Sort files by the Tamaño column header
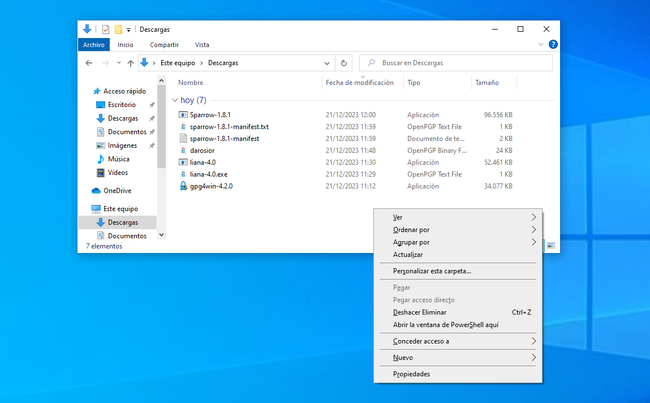Viewport: 650px width, 403px height. pyautogui.click(x=487, y=82)
